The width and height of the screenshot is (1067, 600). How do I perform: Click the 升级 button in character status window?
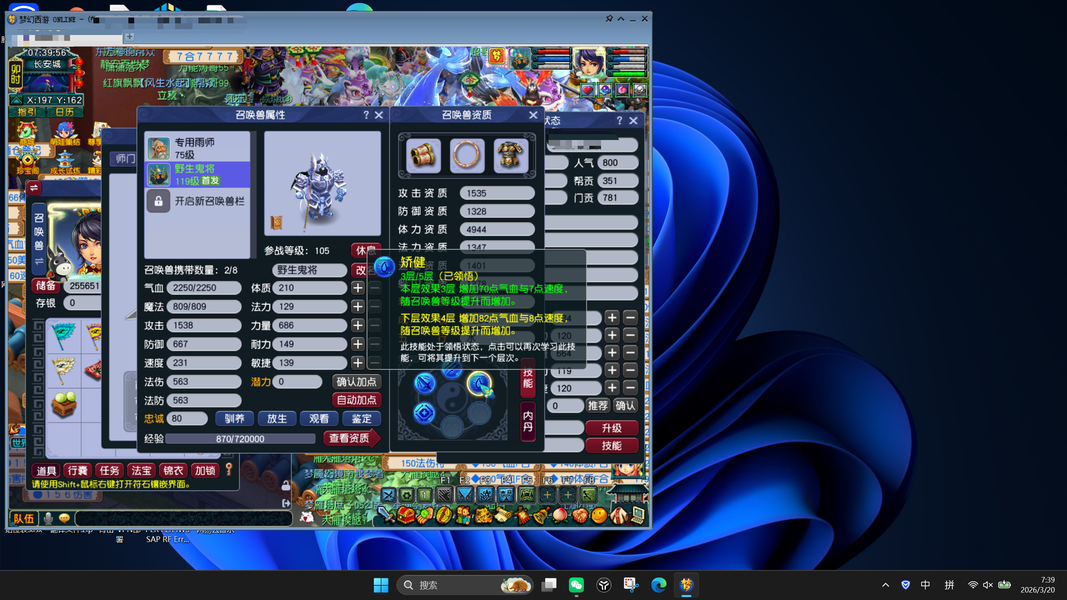612,428
